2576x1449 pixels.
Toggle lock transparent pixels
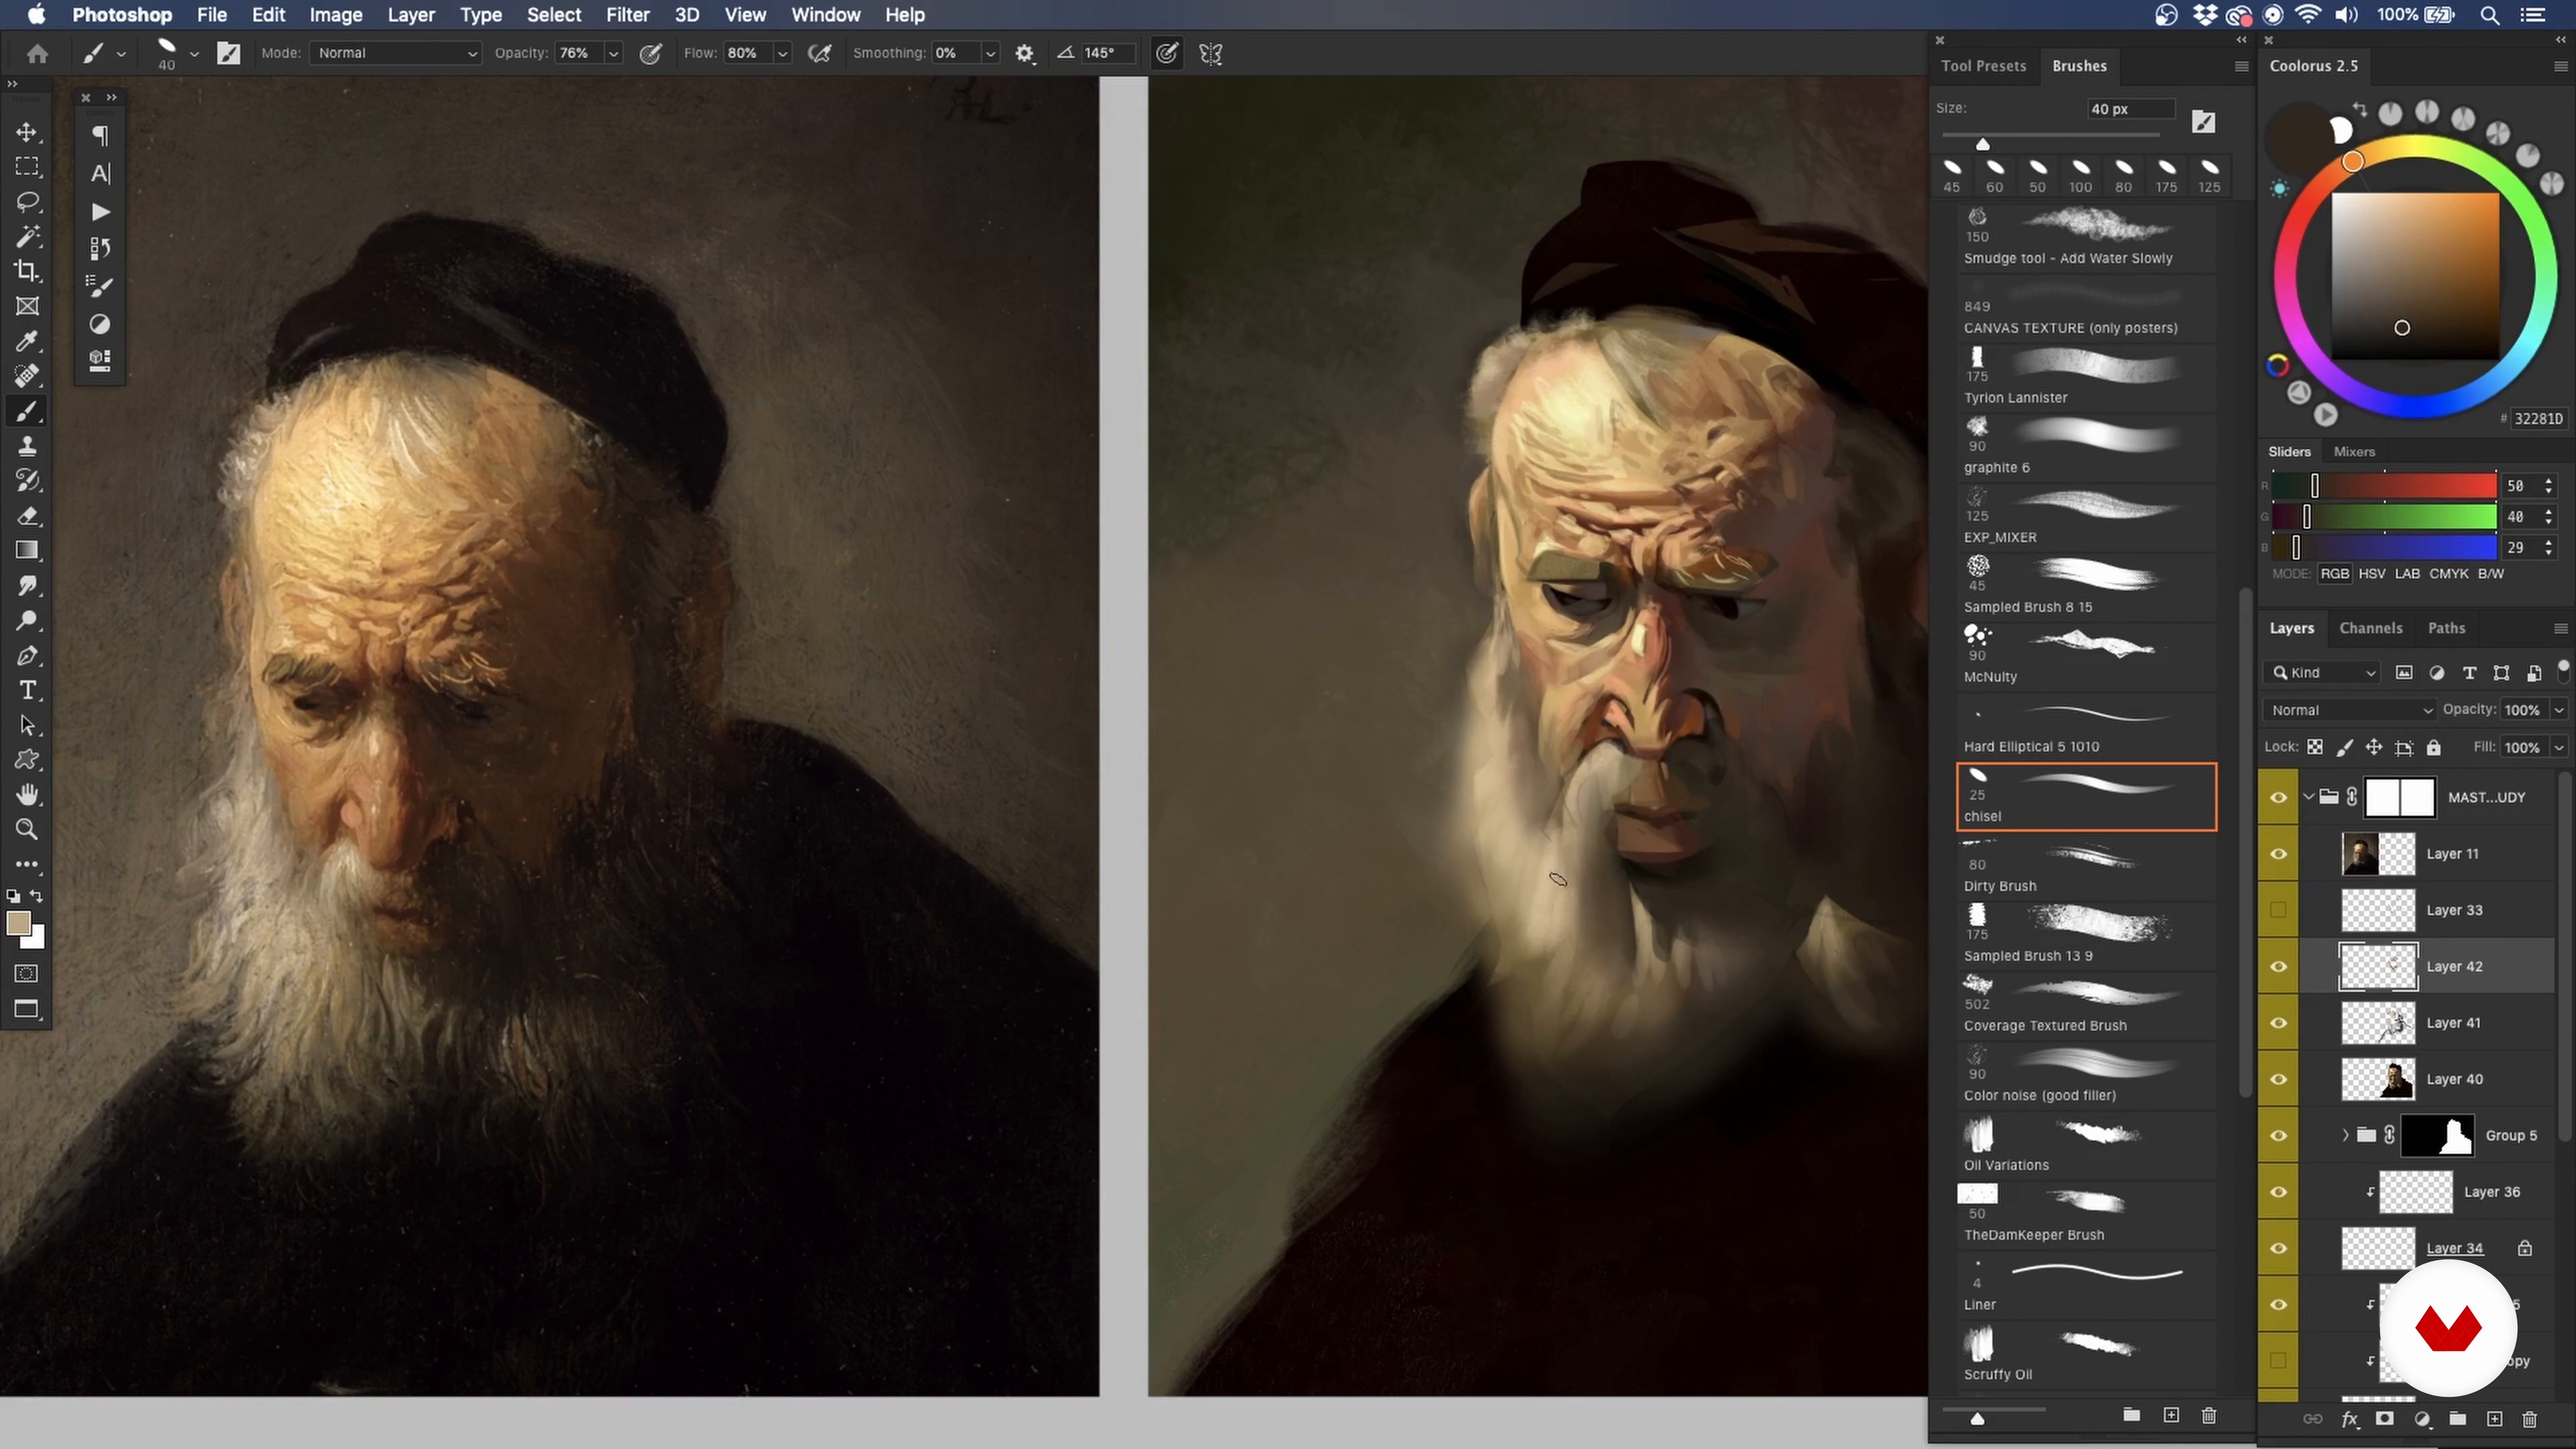[x=2315, y=747]
